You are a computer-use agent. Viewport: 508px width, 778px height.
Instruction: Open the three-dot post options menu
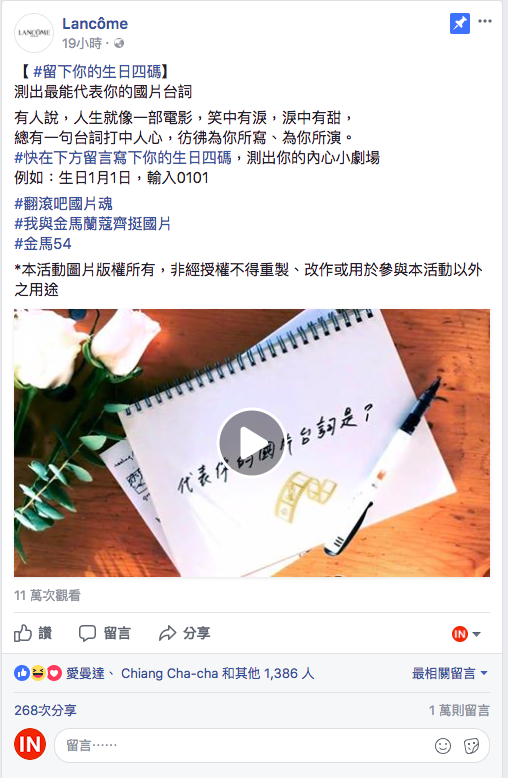coord(485,21)
